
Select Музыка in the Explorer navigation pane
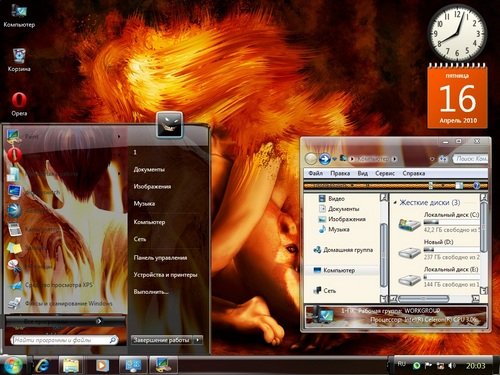(334, 229)
